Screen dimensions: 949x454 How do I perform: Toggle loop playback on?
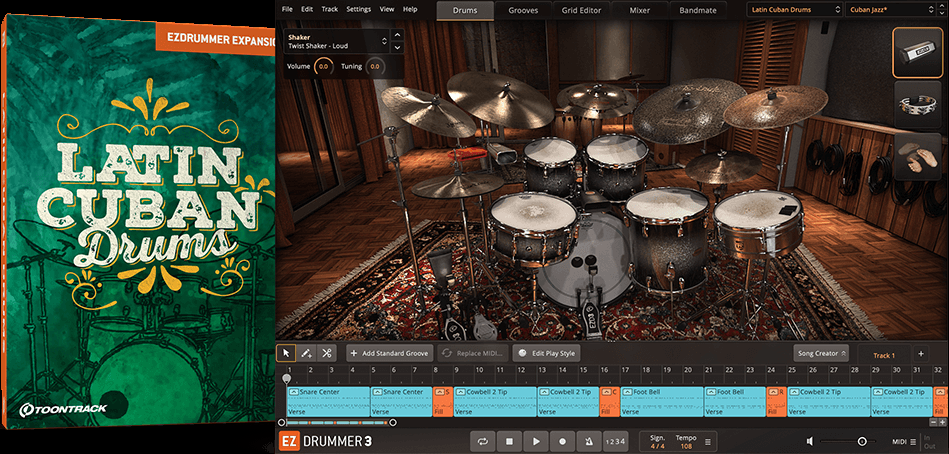[x=482, y=442]
